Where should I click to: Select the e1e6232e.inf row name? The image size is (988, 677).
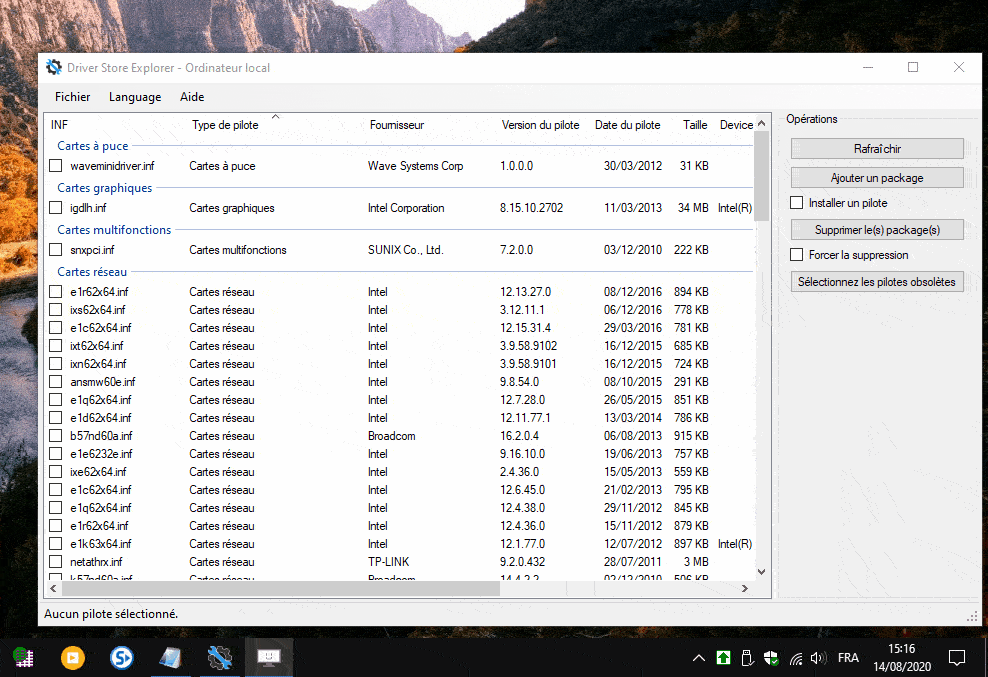pyautogui.click(x=101, y=454)
